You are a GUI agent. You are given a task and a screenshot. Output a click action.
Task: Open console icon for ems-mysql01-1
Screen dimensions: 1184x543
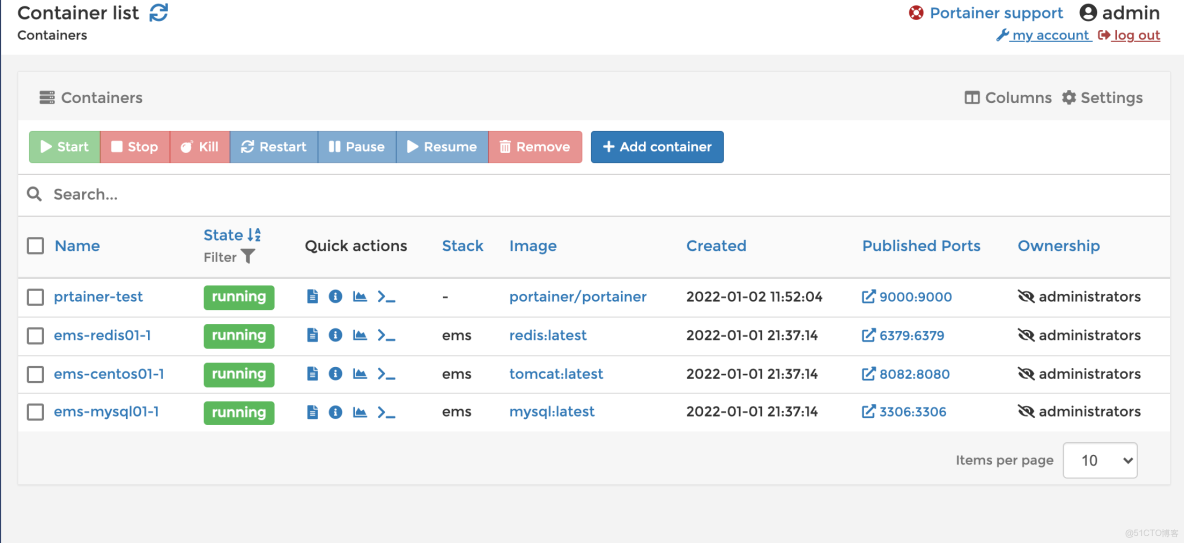(387, 412)
